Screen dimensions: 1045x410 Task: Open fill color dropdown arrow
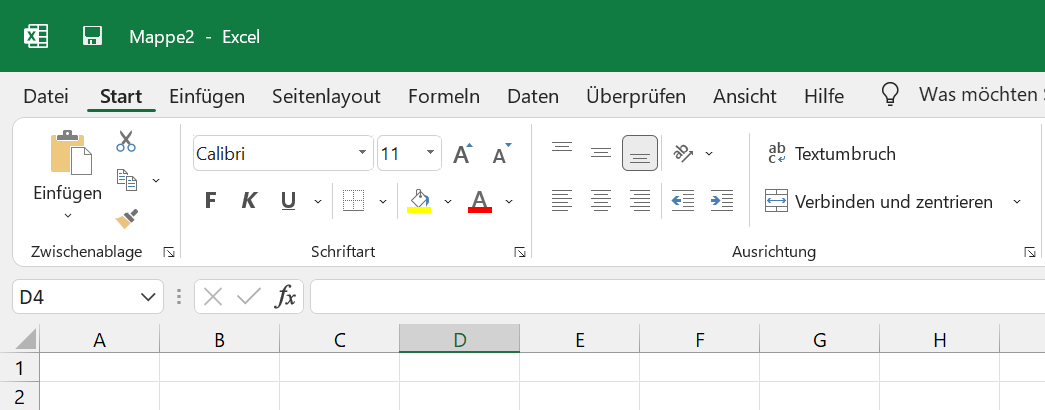pyautogui.click(x=448, y=201)
